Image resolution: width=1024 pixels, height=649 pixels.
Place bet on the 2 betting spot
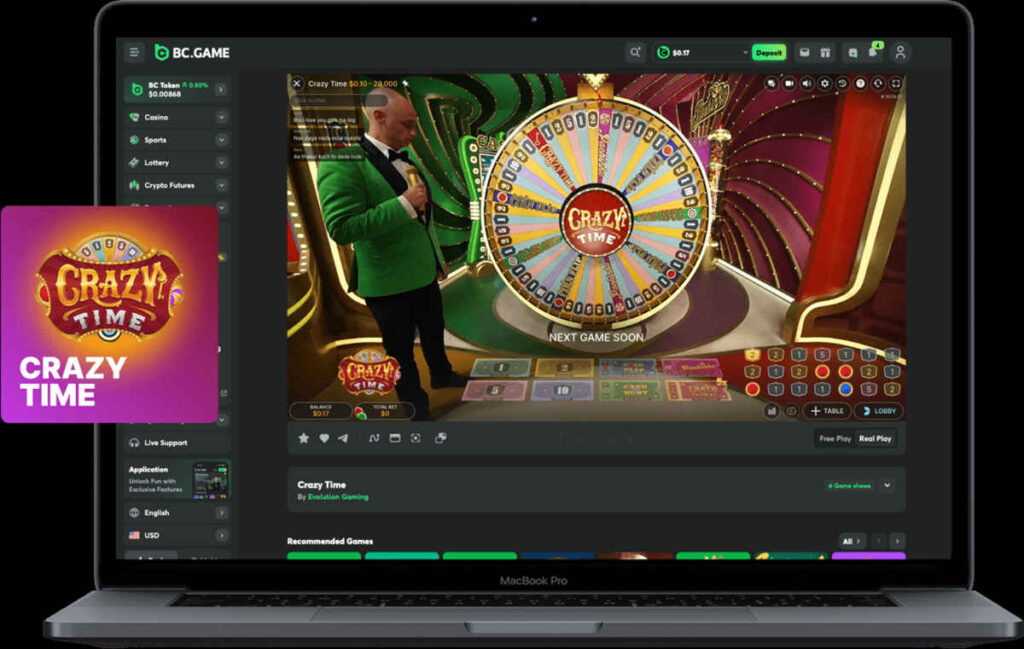564,368
